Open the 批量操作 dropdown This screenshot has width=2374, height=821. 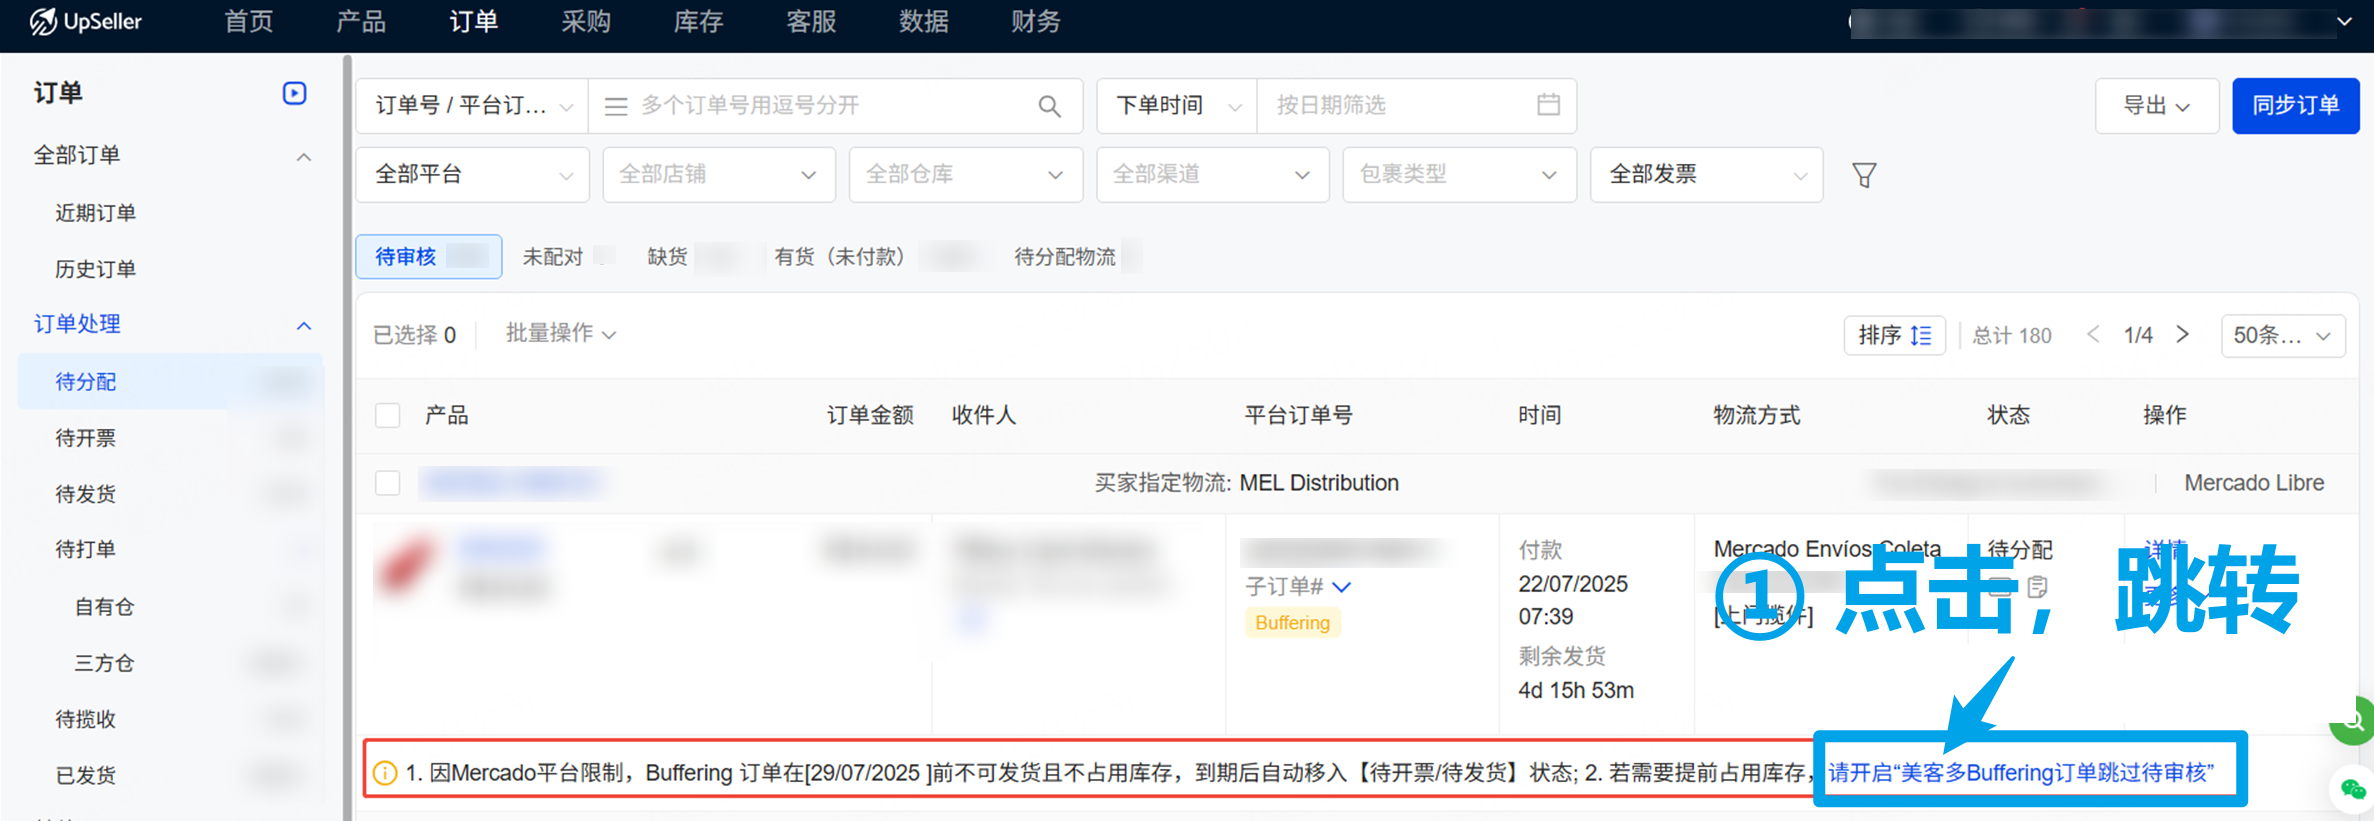[x=561, y=334]
